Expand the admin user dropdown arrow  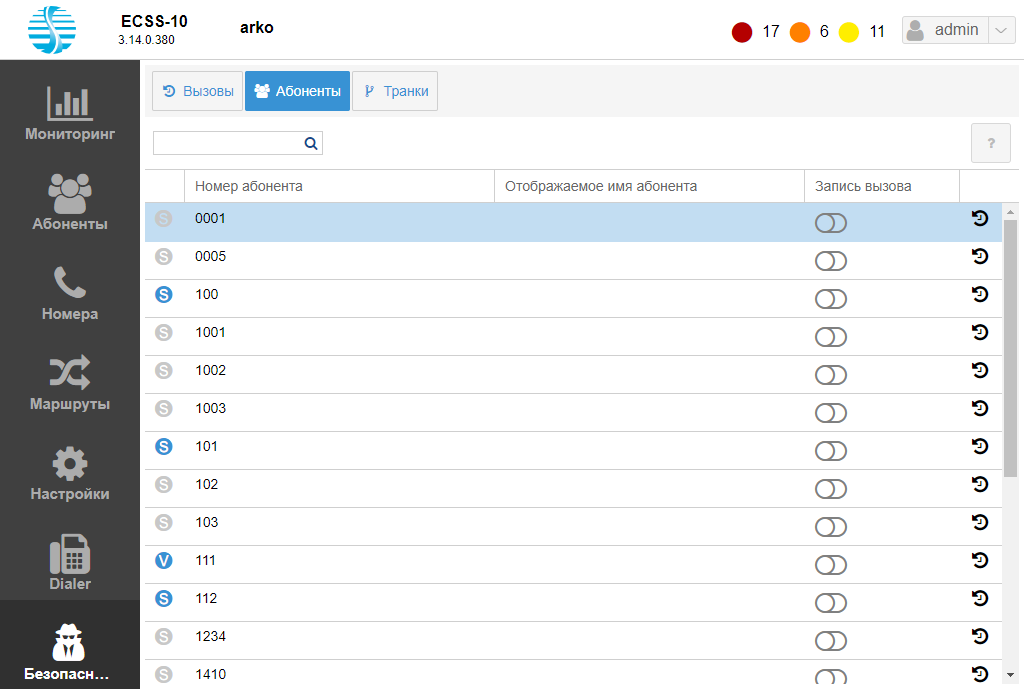pos(1002,31)
